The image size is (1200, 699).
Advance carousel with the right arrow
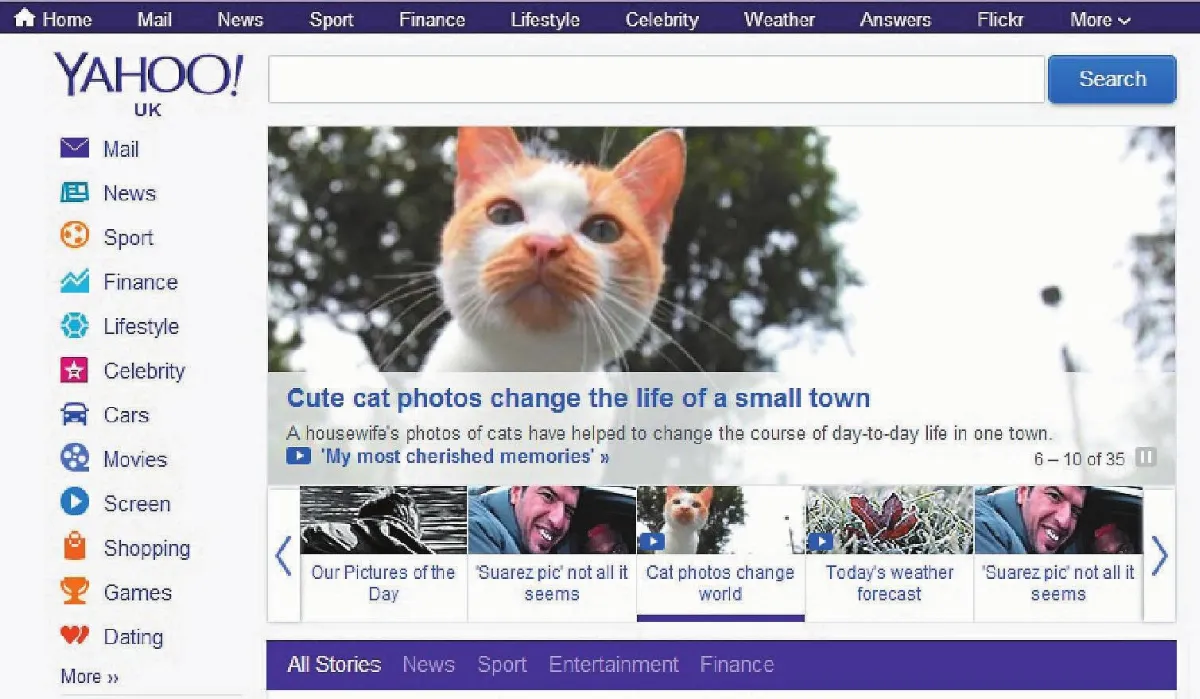point(1159,556)
